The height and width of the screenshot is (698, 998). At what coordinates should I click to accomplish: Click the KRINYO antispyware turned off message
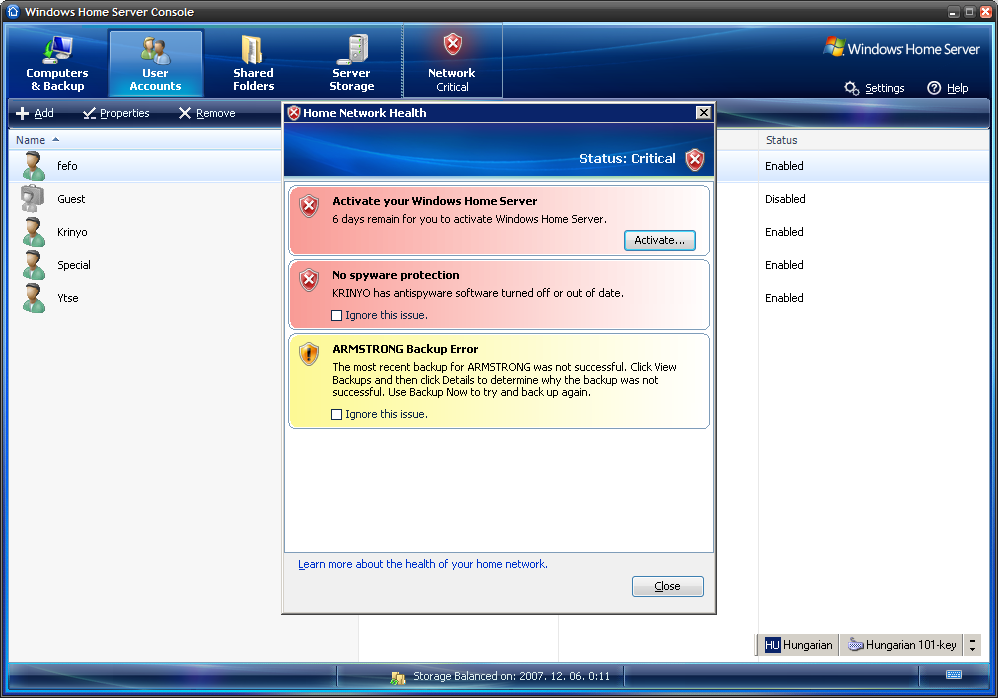[477, 293]
